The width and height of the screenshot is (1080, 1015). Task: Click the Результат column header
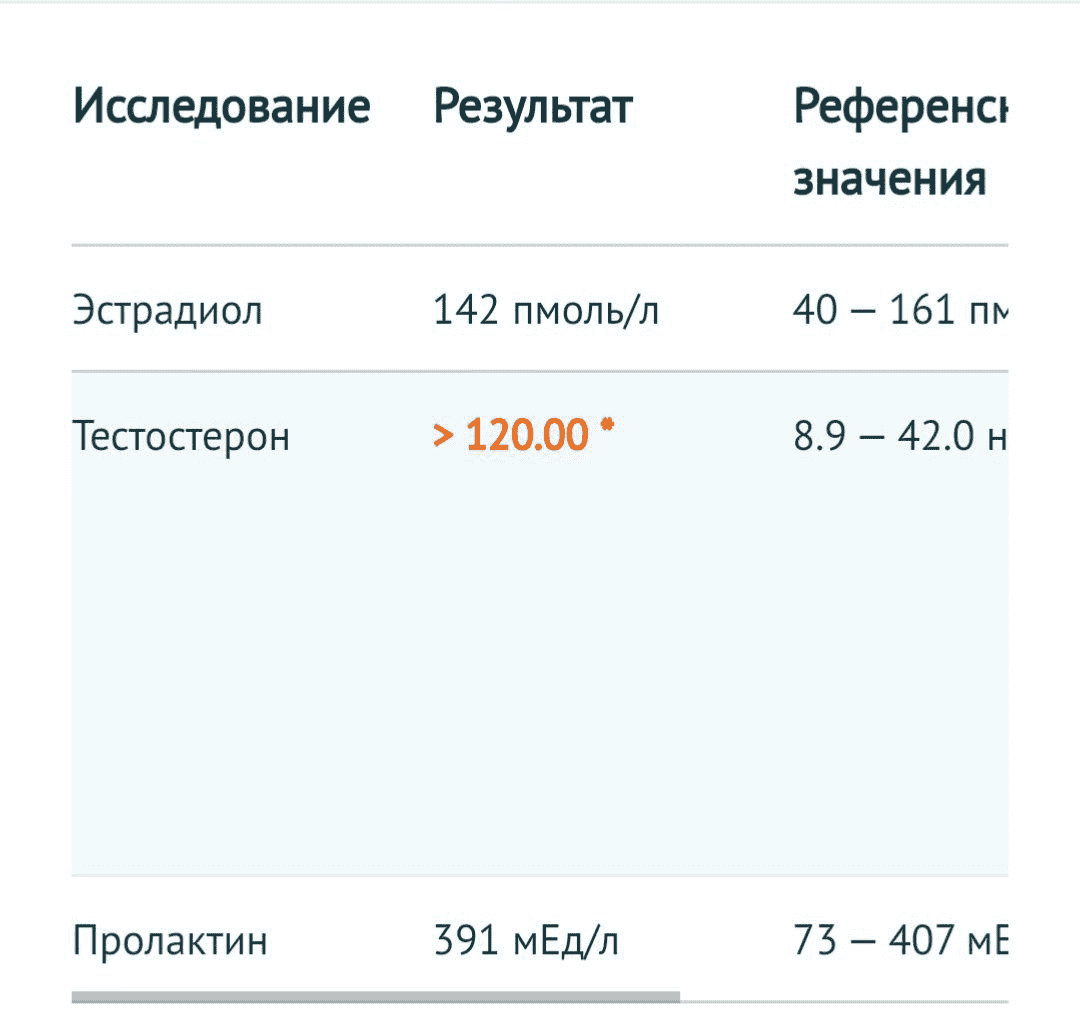[533, 107]
